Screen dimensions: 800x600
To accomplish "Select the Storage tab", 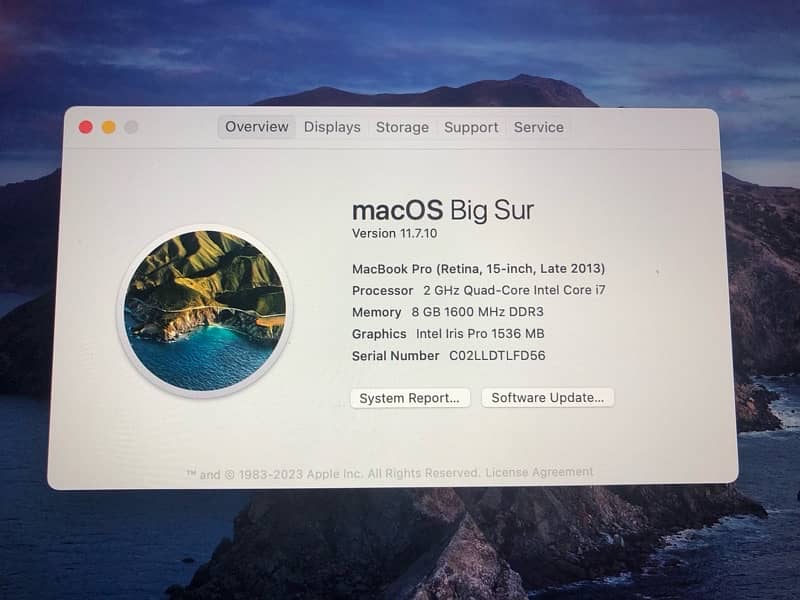I will pos(402,127).
